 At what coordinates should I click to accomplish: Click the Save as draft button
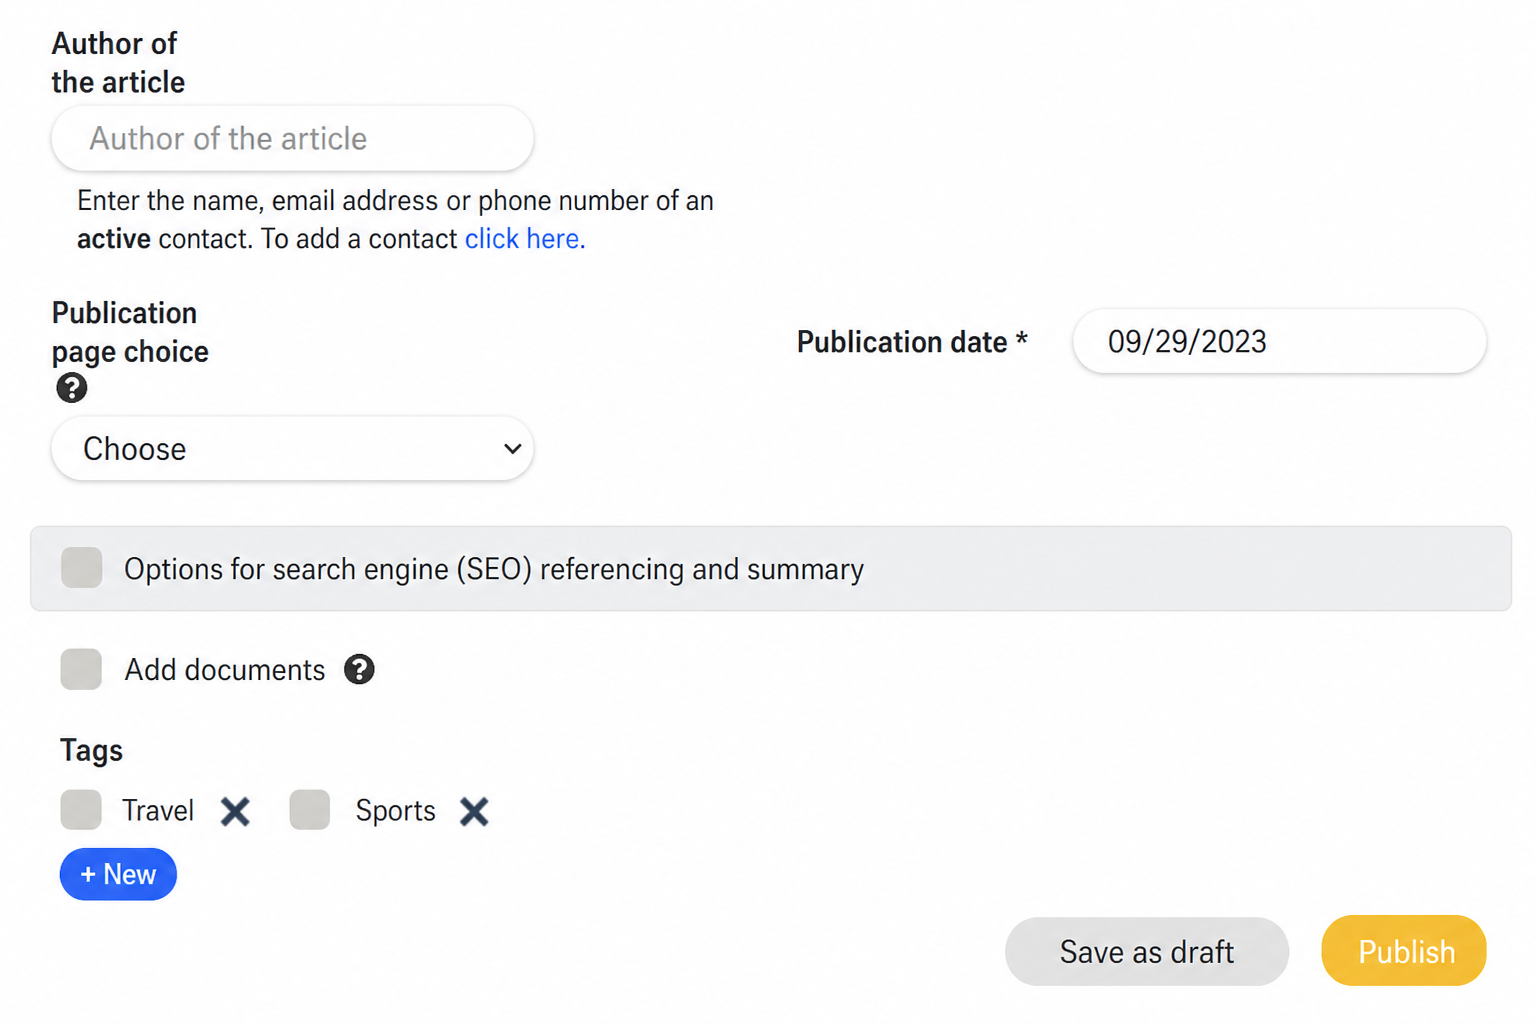coord(1146,951)
